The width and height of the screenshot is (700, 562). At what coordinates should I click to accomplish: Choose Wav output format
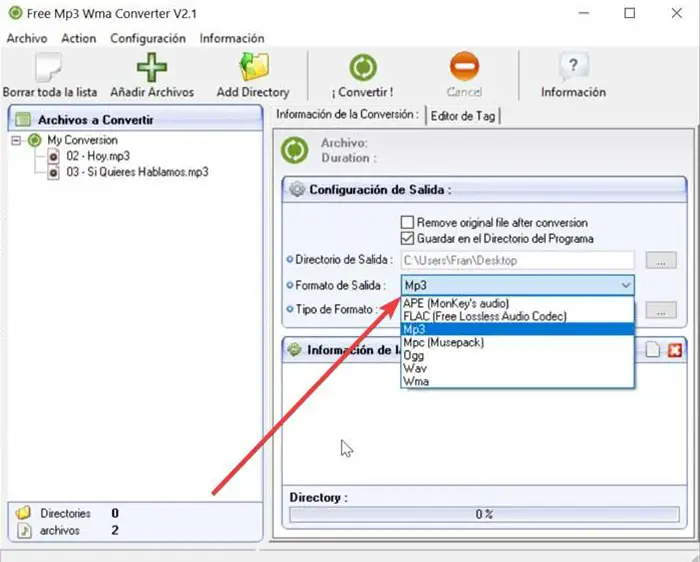517,368
